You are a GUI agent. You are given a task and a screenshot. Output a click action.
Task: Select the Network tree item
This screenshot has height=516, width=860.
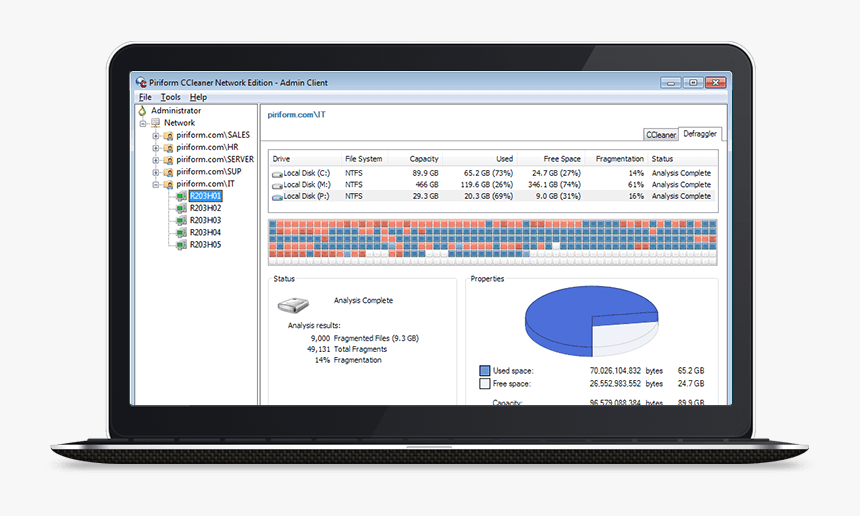(179, 123)
